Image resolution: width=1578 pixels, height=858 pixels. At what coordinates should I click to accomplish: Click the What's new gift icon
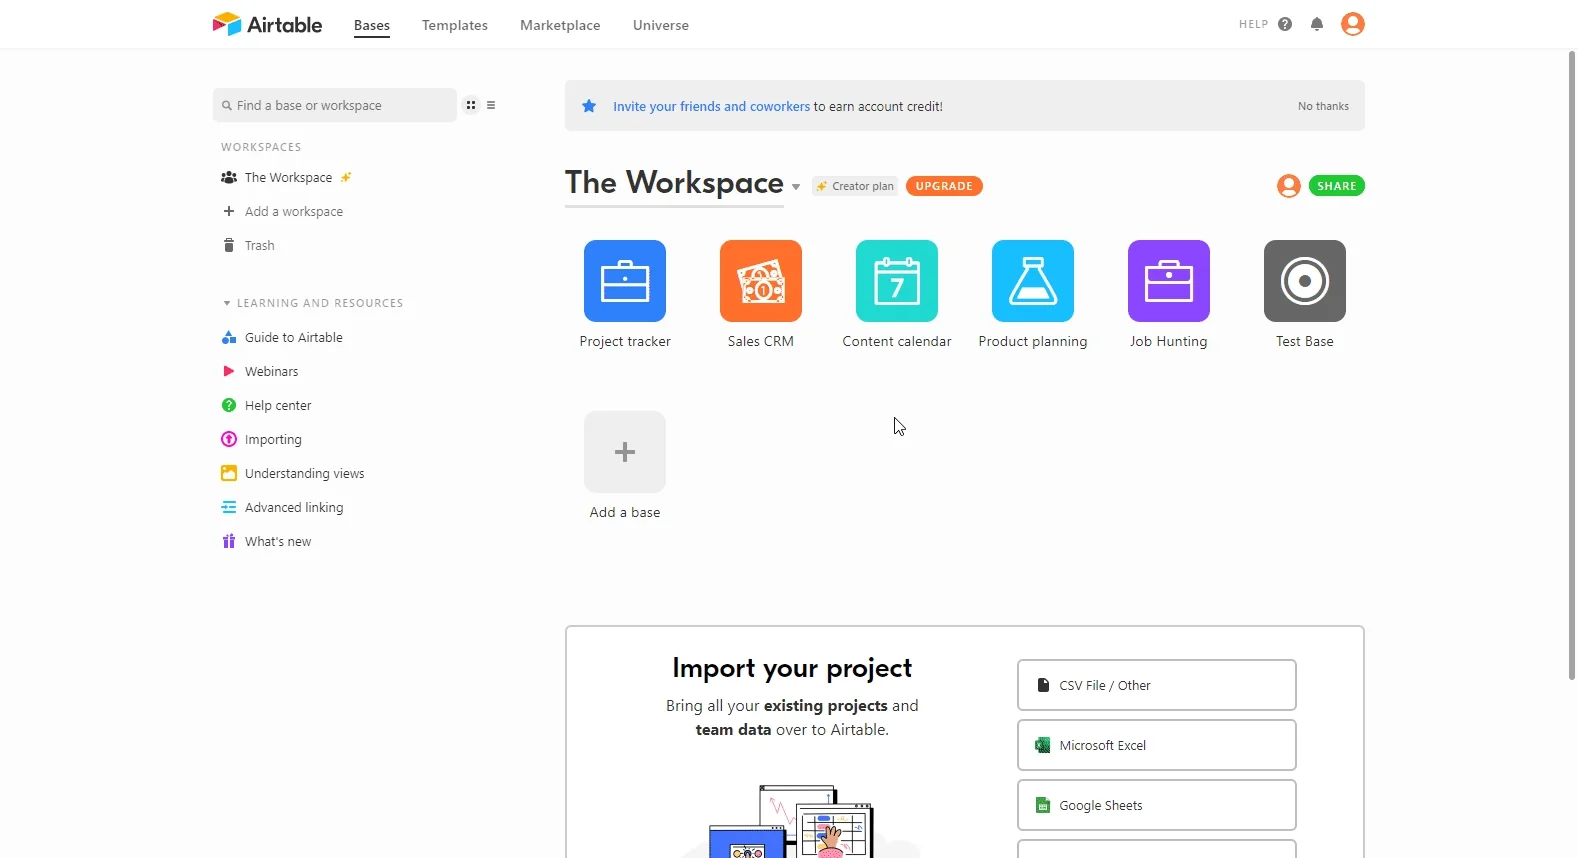pos(229,541)
